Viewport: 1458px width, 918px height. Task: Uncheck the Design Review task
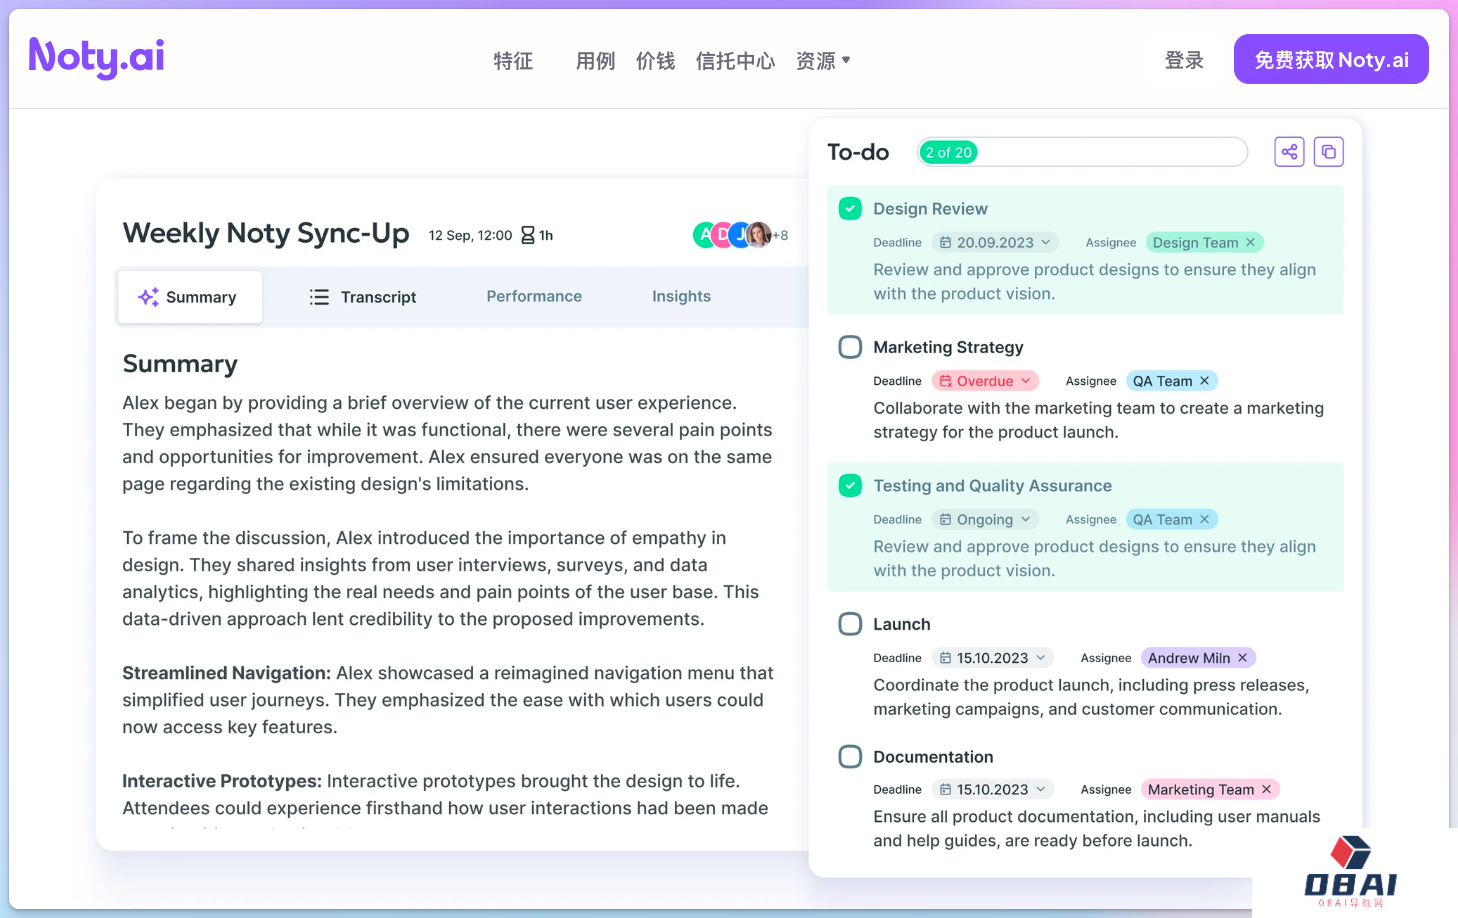coord(850,208)
